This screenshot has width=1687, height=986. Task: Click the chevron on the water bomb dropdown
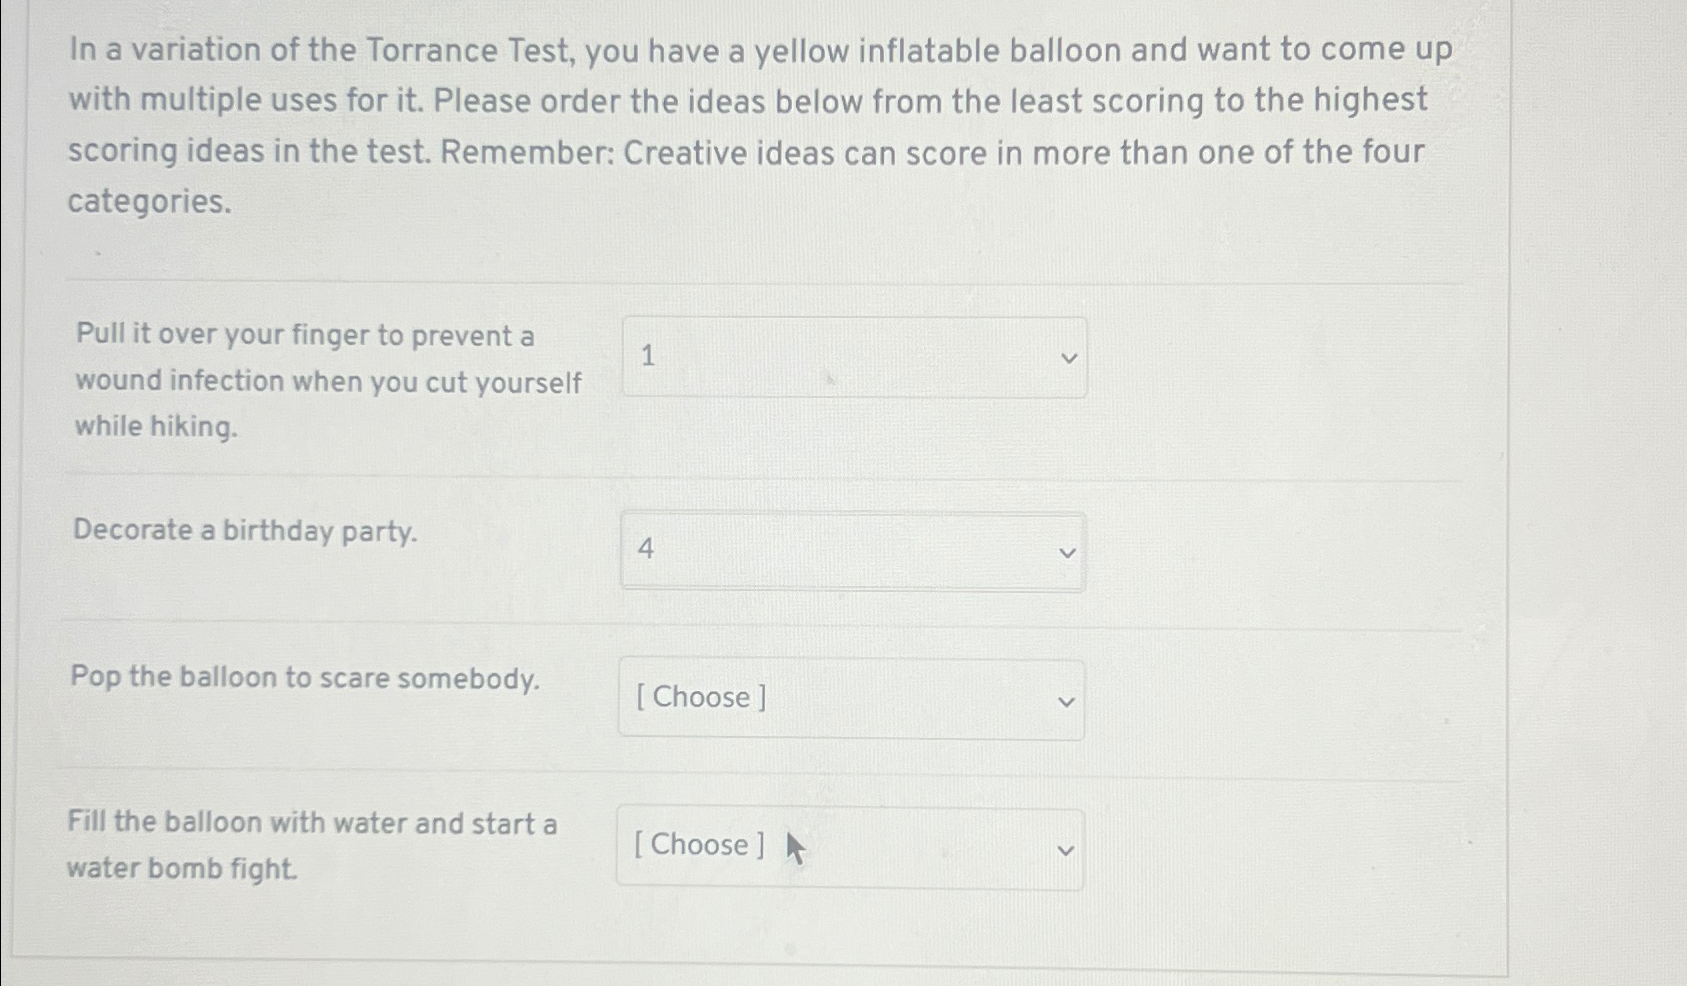pyautogui.click(x=1063, y=848)
